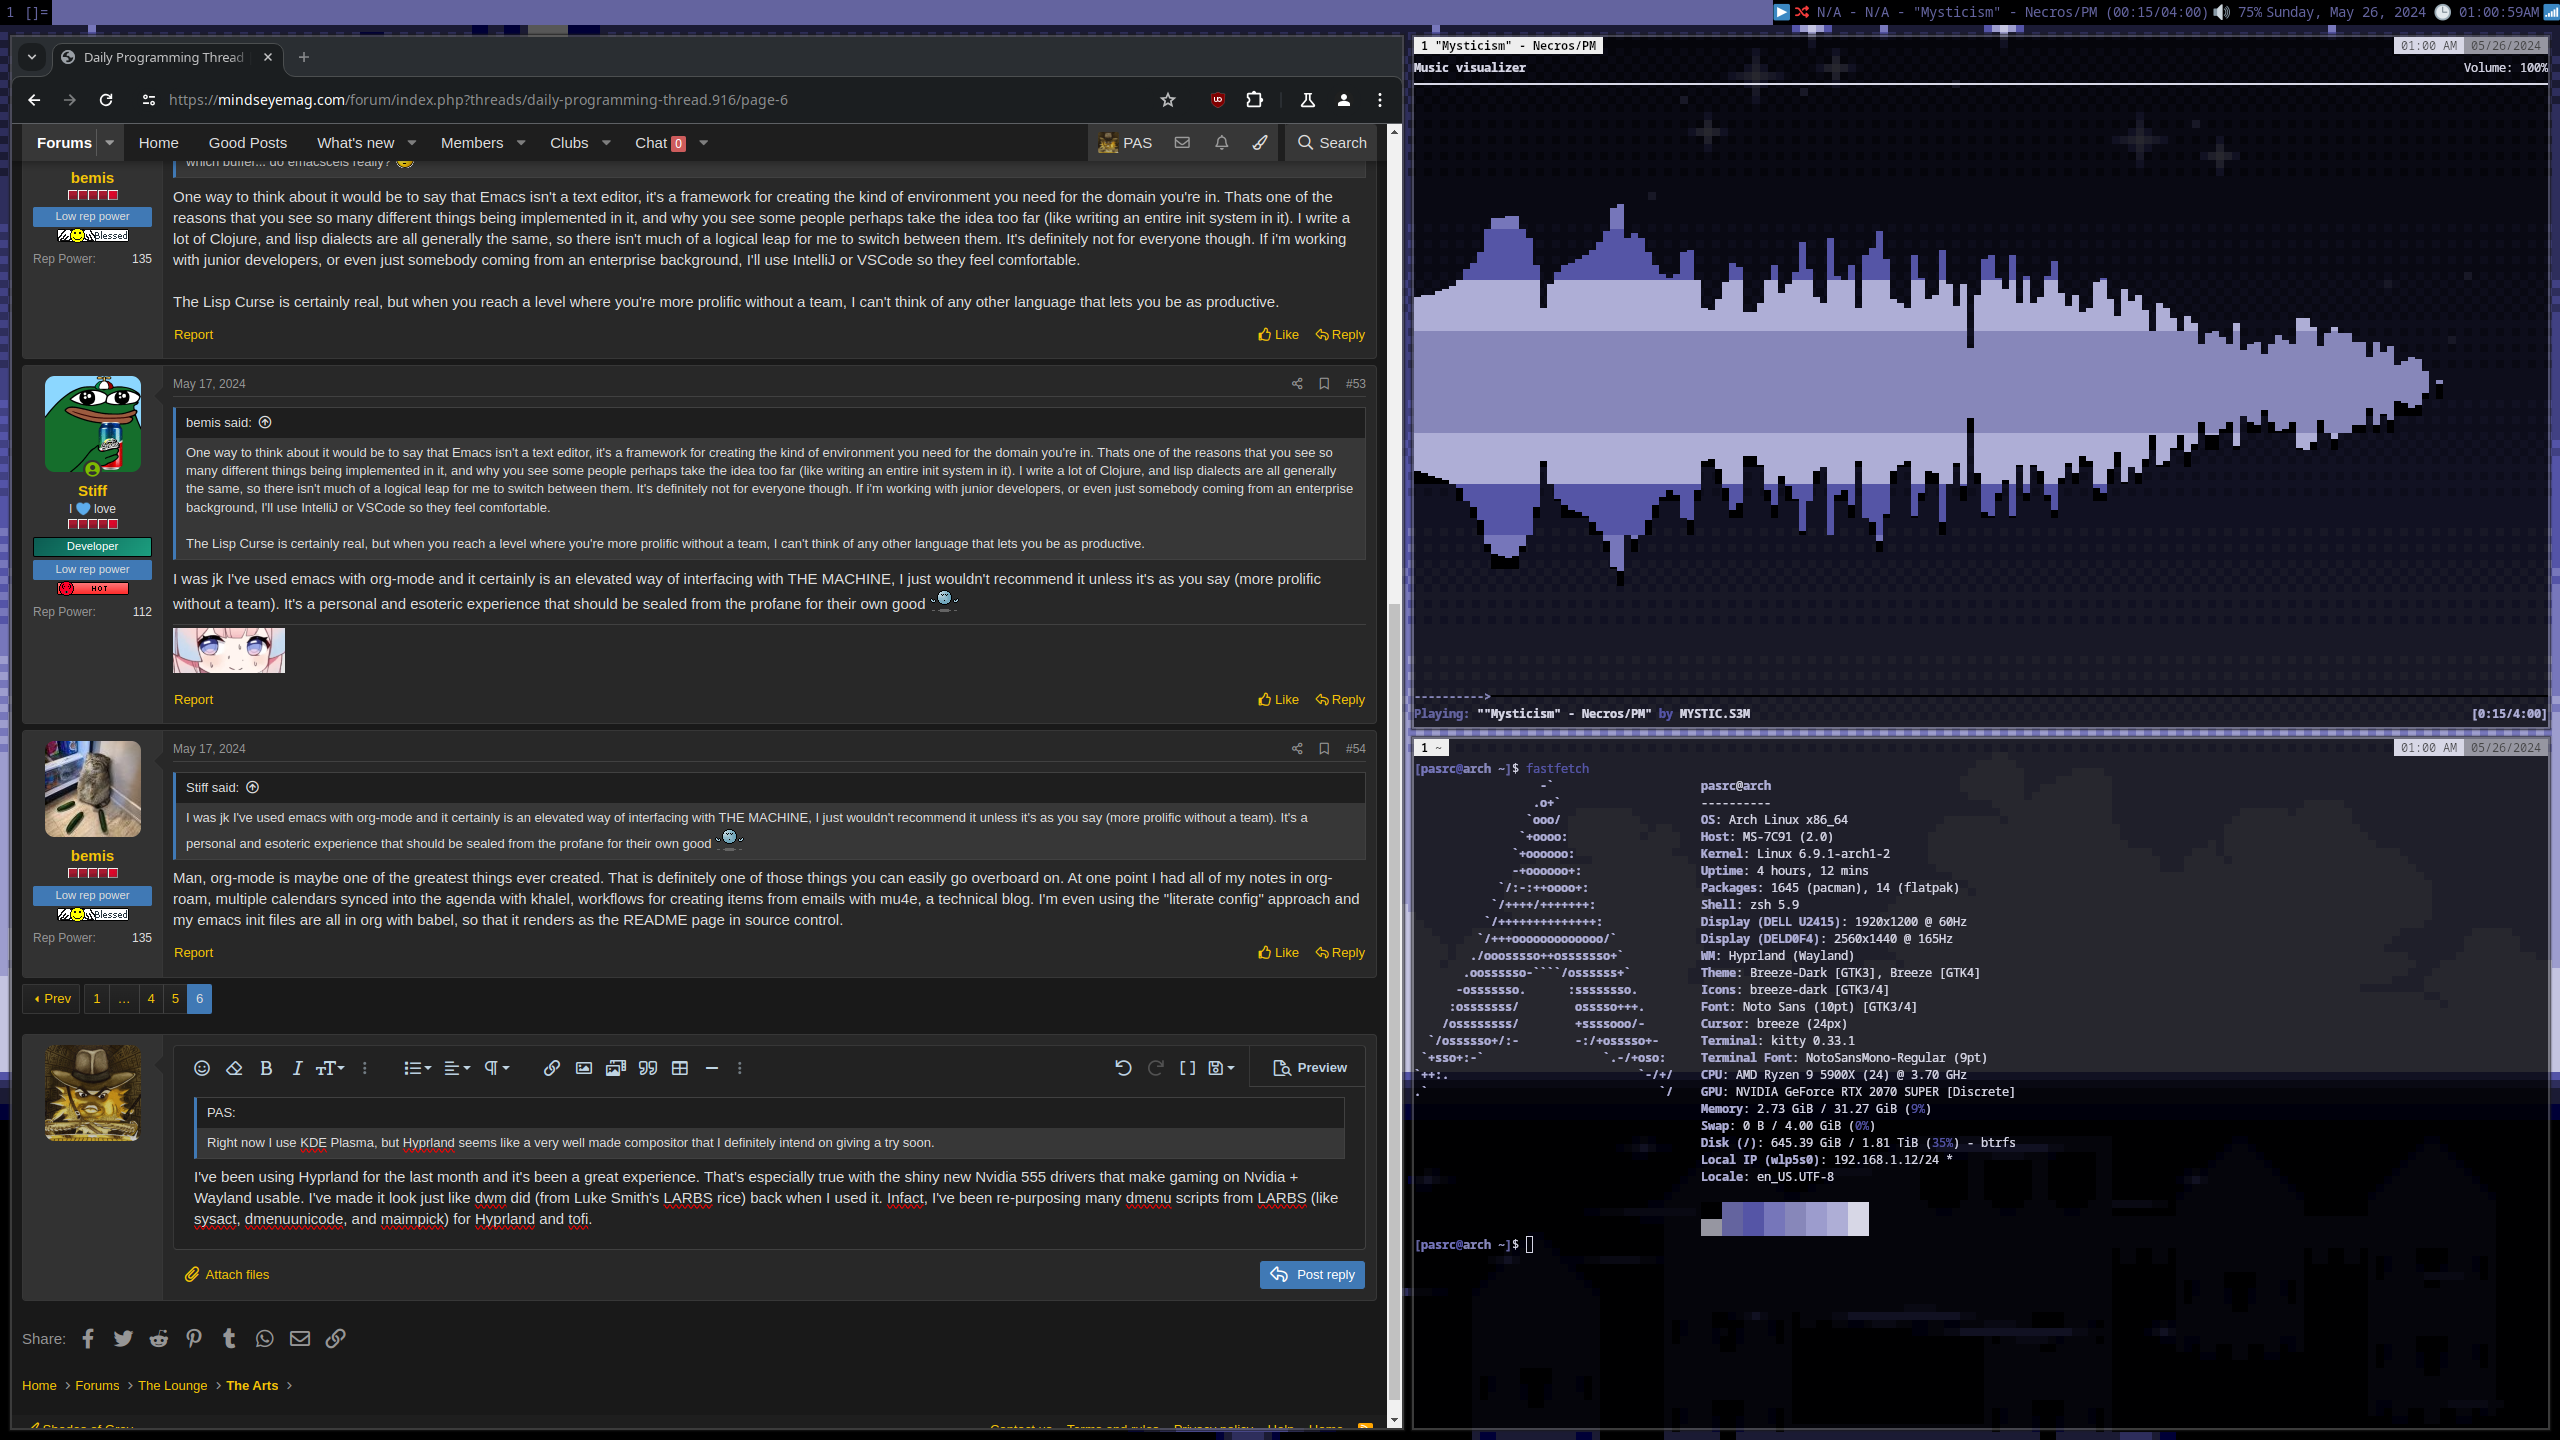Screen dimensions: 2560x1440
Task: Share thread on Pinterest
Action: (194, 1339)
